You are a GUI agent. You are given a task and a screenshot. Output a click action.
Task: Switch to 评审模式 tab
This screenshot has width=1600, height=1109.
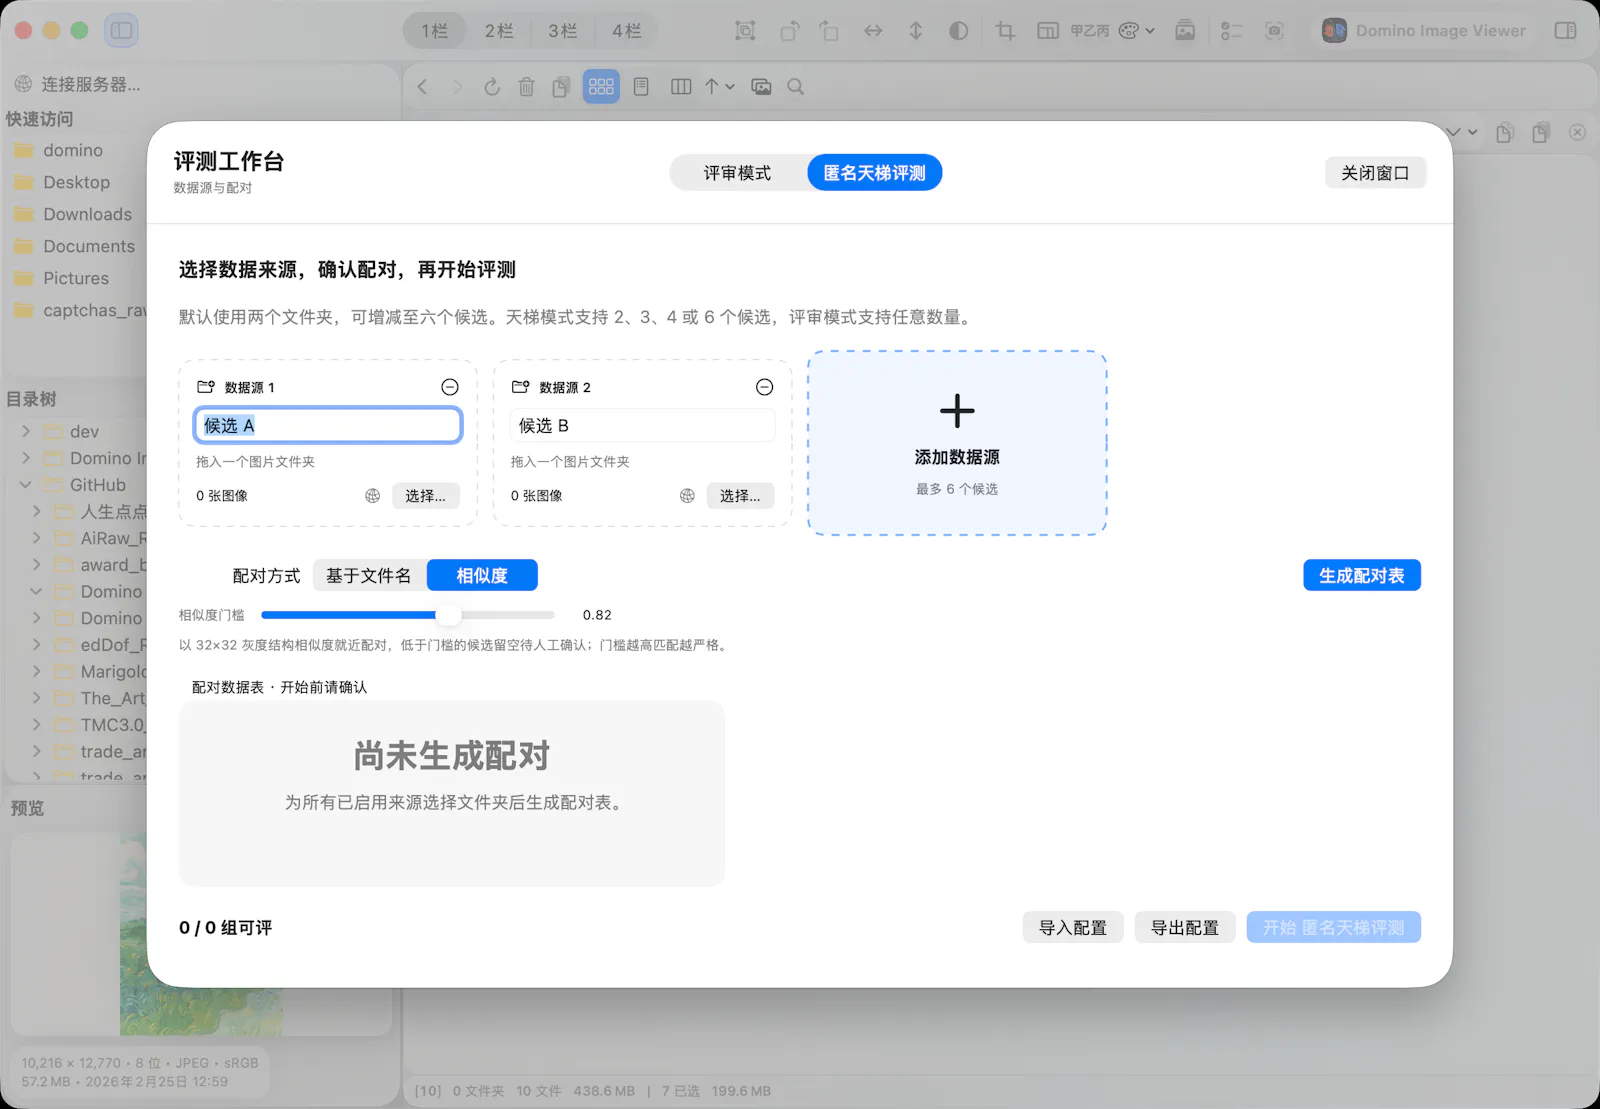click(x=738, y=173)
